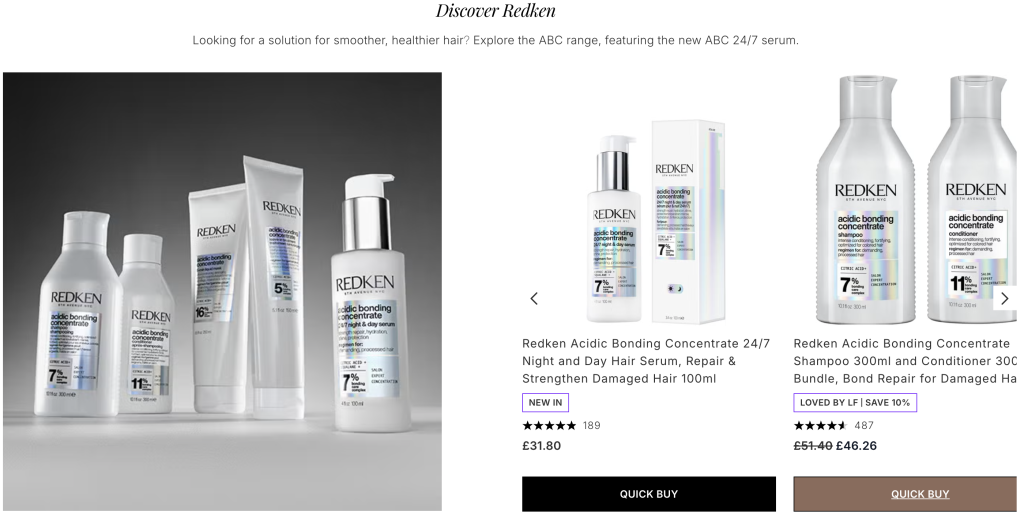Quick Buy the Shampoo and Conditioner bundle
The width and height of the screenshot is (1024, 516).
point(908,494)
